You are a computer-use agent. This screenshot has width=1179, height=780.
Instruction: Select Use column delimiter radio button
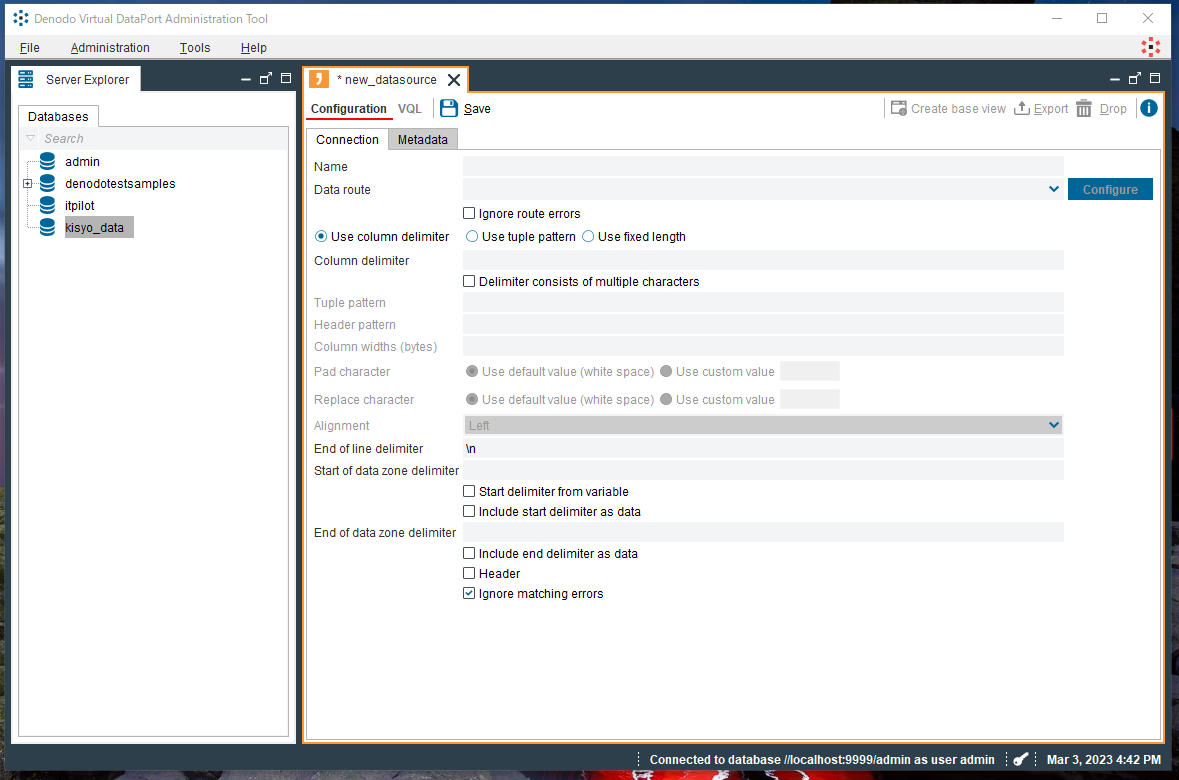(x=321, y=236)
